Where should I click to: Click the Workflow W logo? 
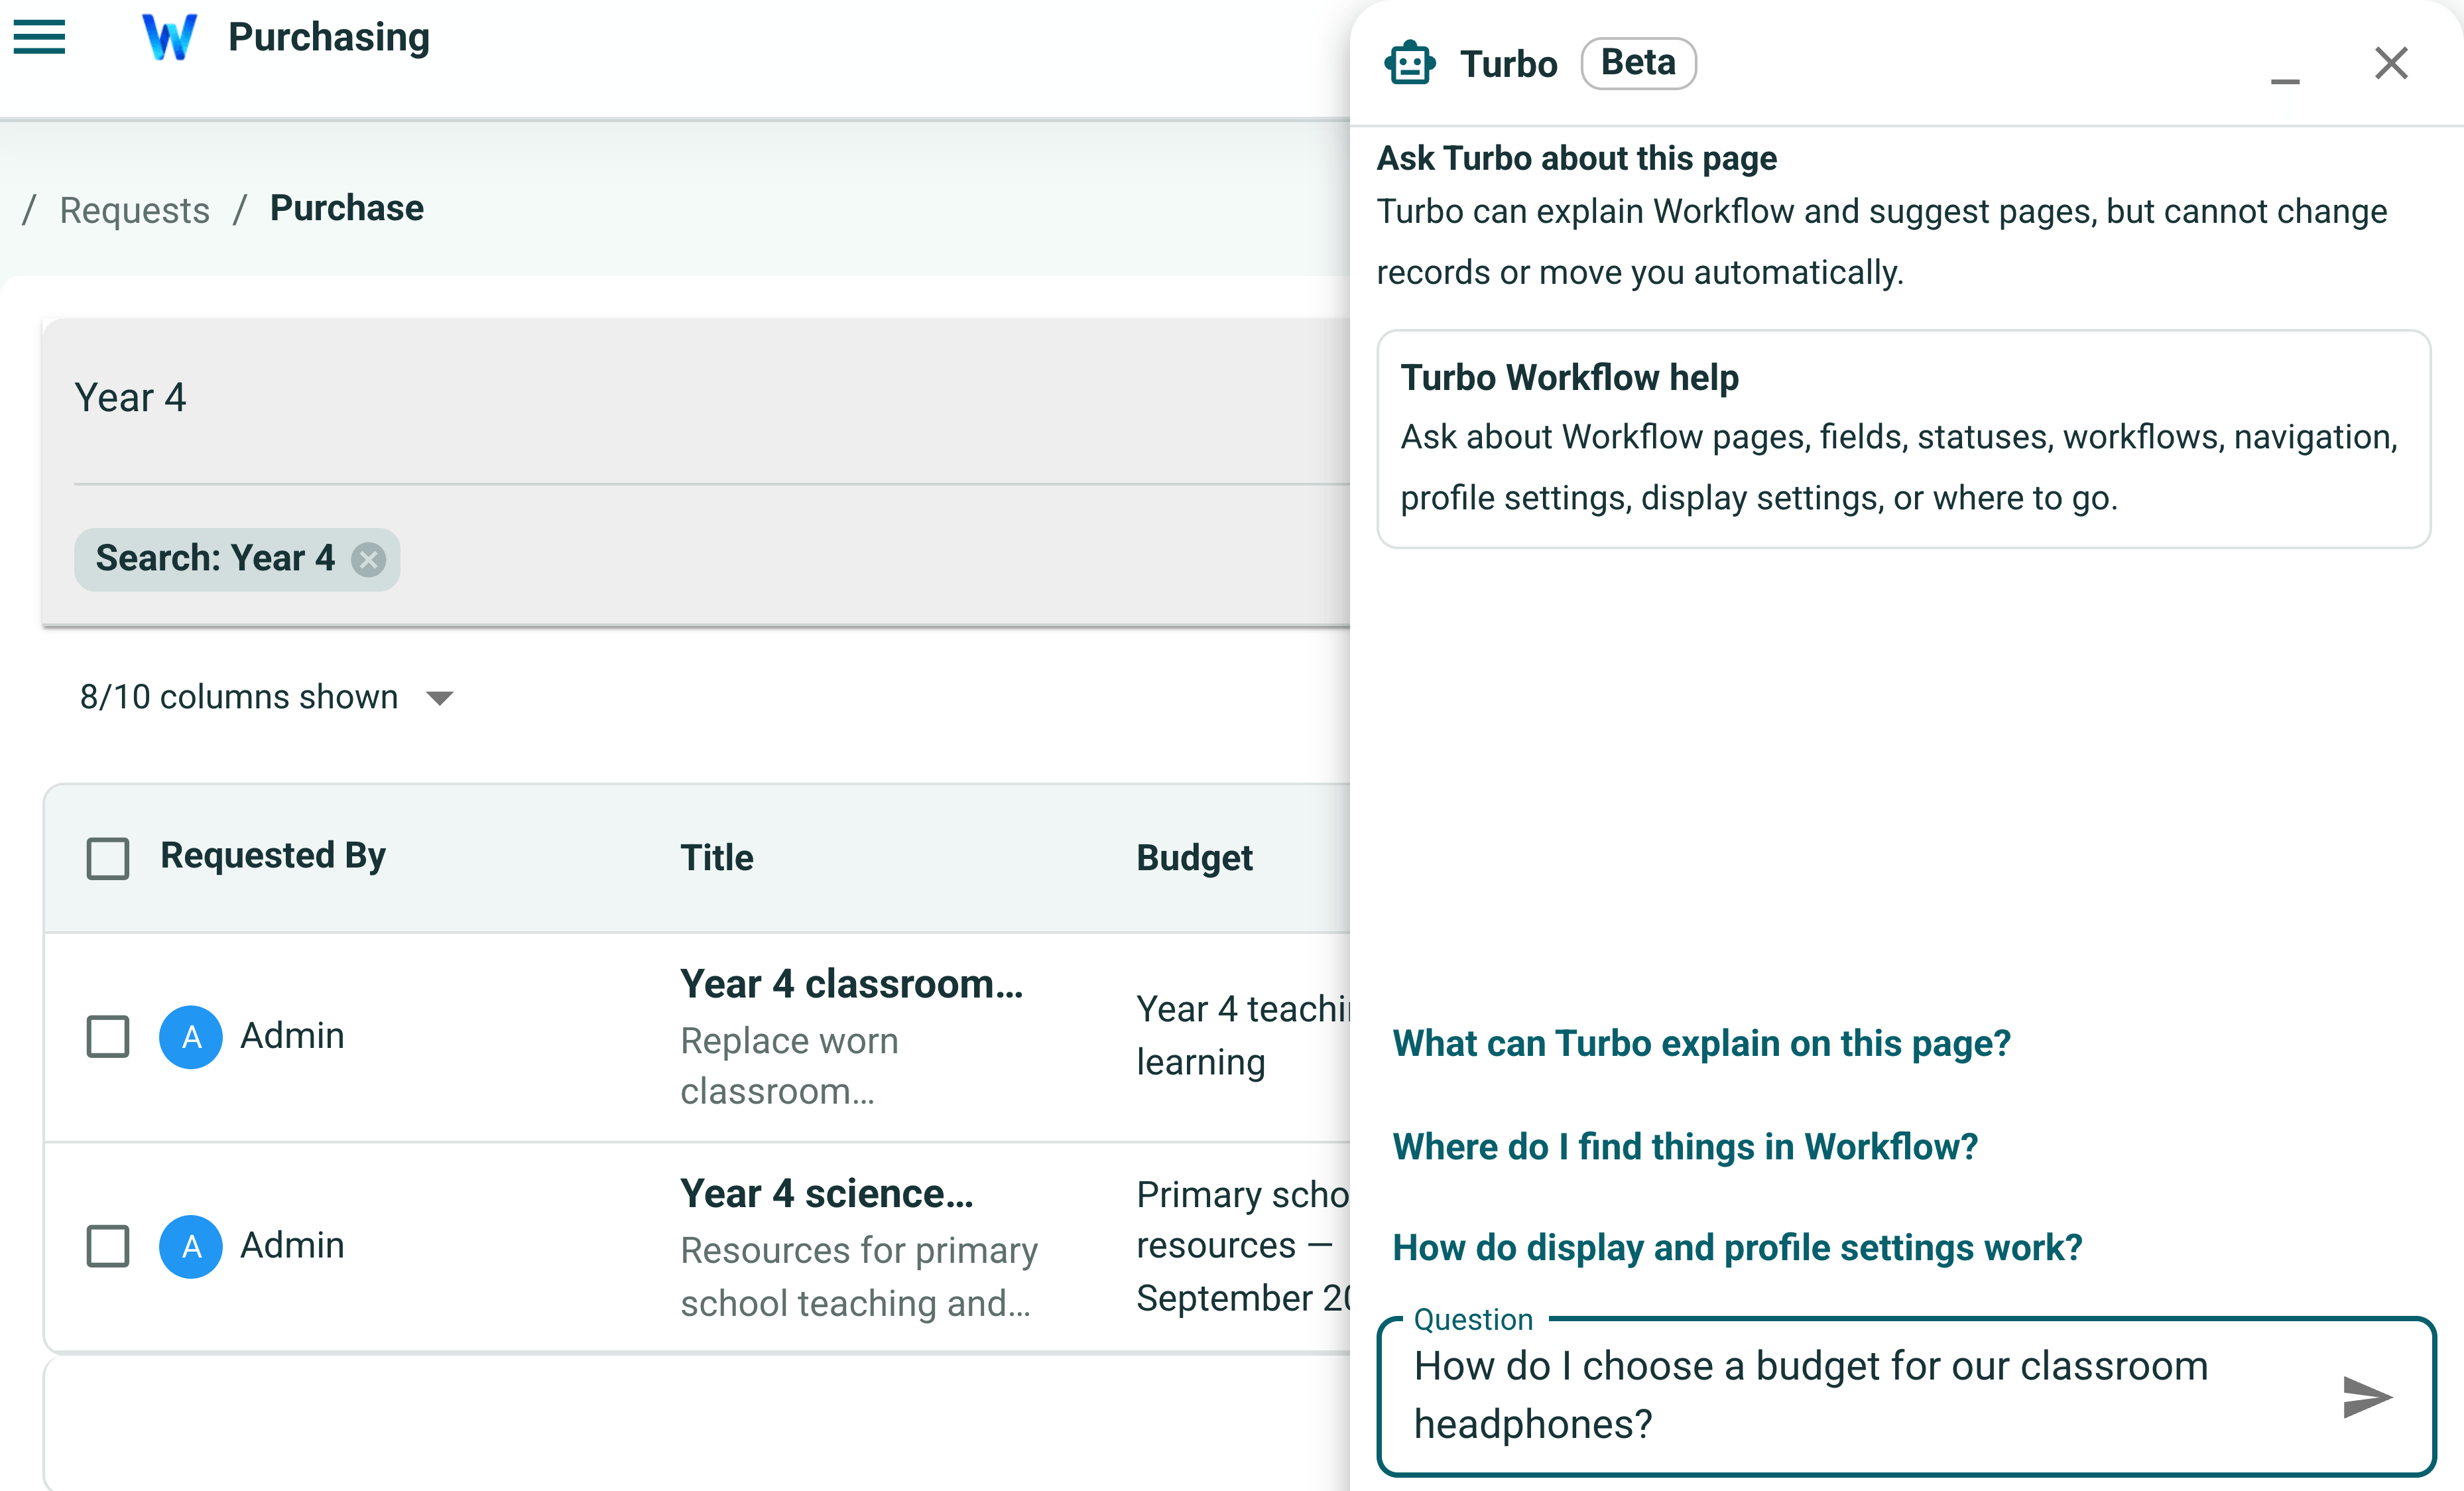point(169,37)
